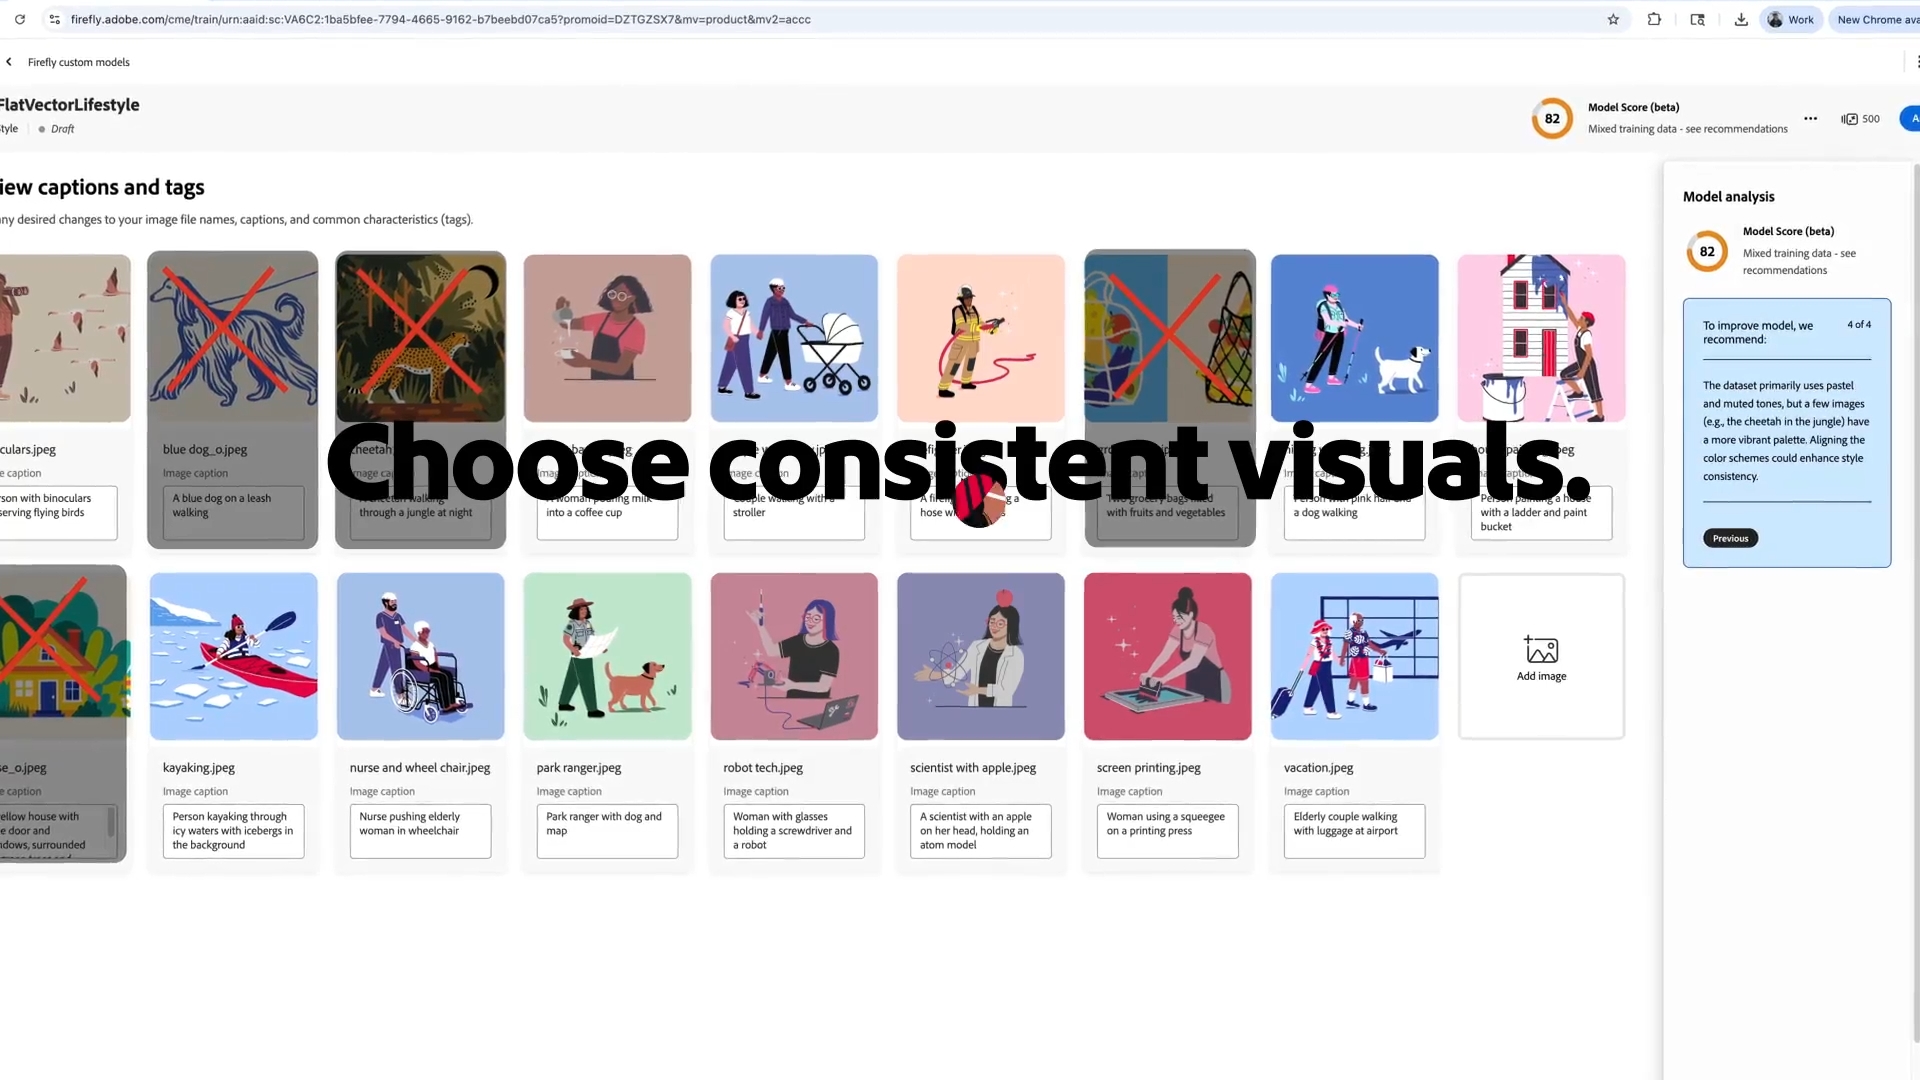Navigate via Firefly custom models breadcrumb
Screen dimensions: 1920x1080
[x=78, y=61]
